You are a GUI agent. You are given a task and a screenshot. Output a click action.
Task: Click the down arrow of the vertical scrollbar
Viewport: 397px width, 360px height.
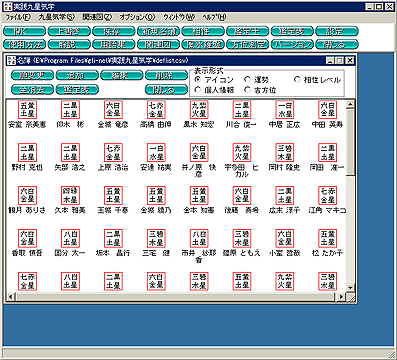[350, 287]
